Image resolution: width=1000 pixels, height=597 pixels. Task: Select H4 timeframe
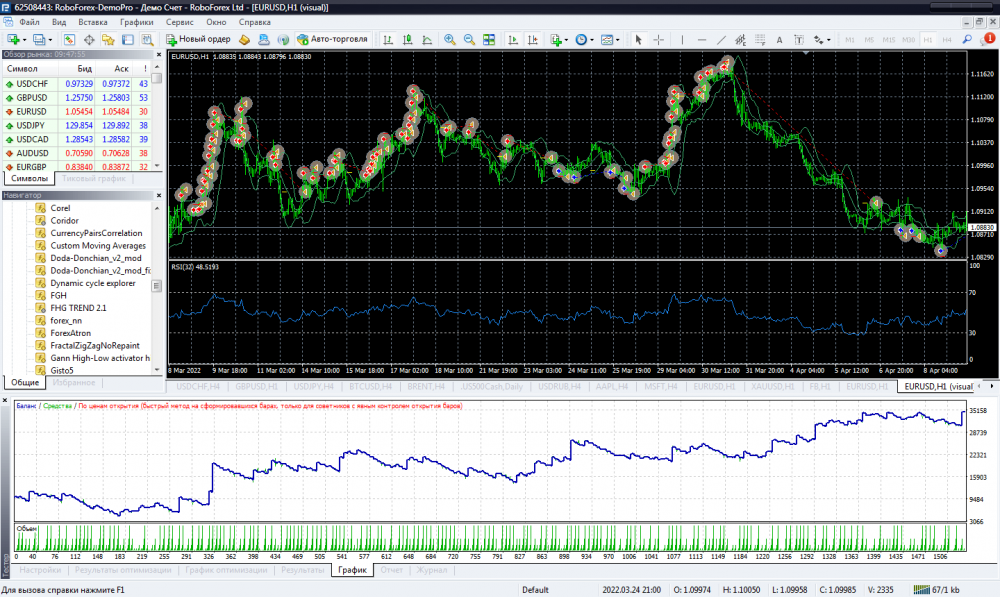947,40
